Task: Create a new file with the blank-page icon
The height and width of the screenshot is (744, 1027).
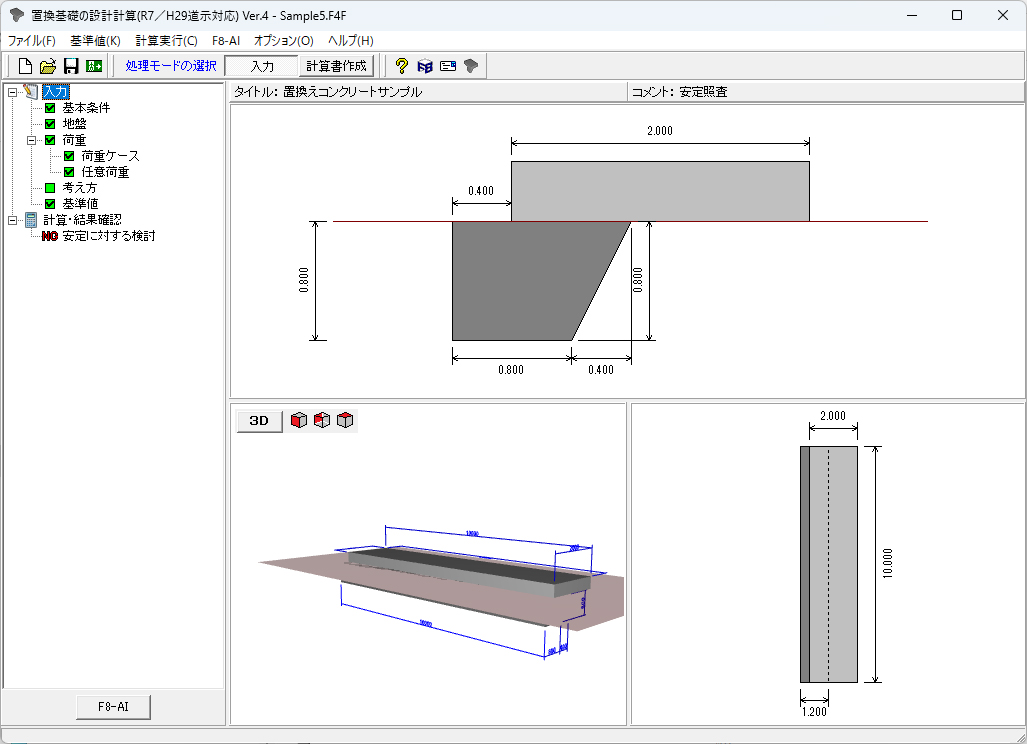Action: [x=25, y=65]
